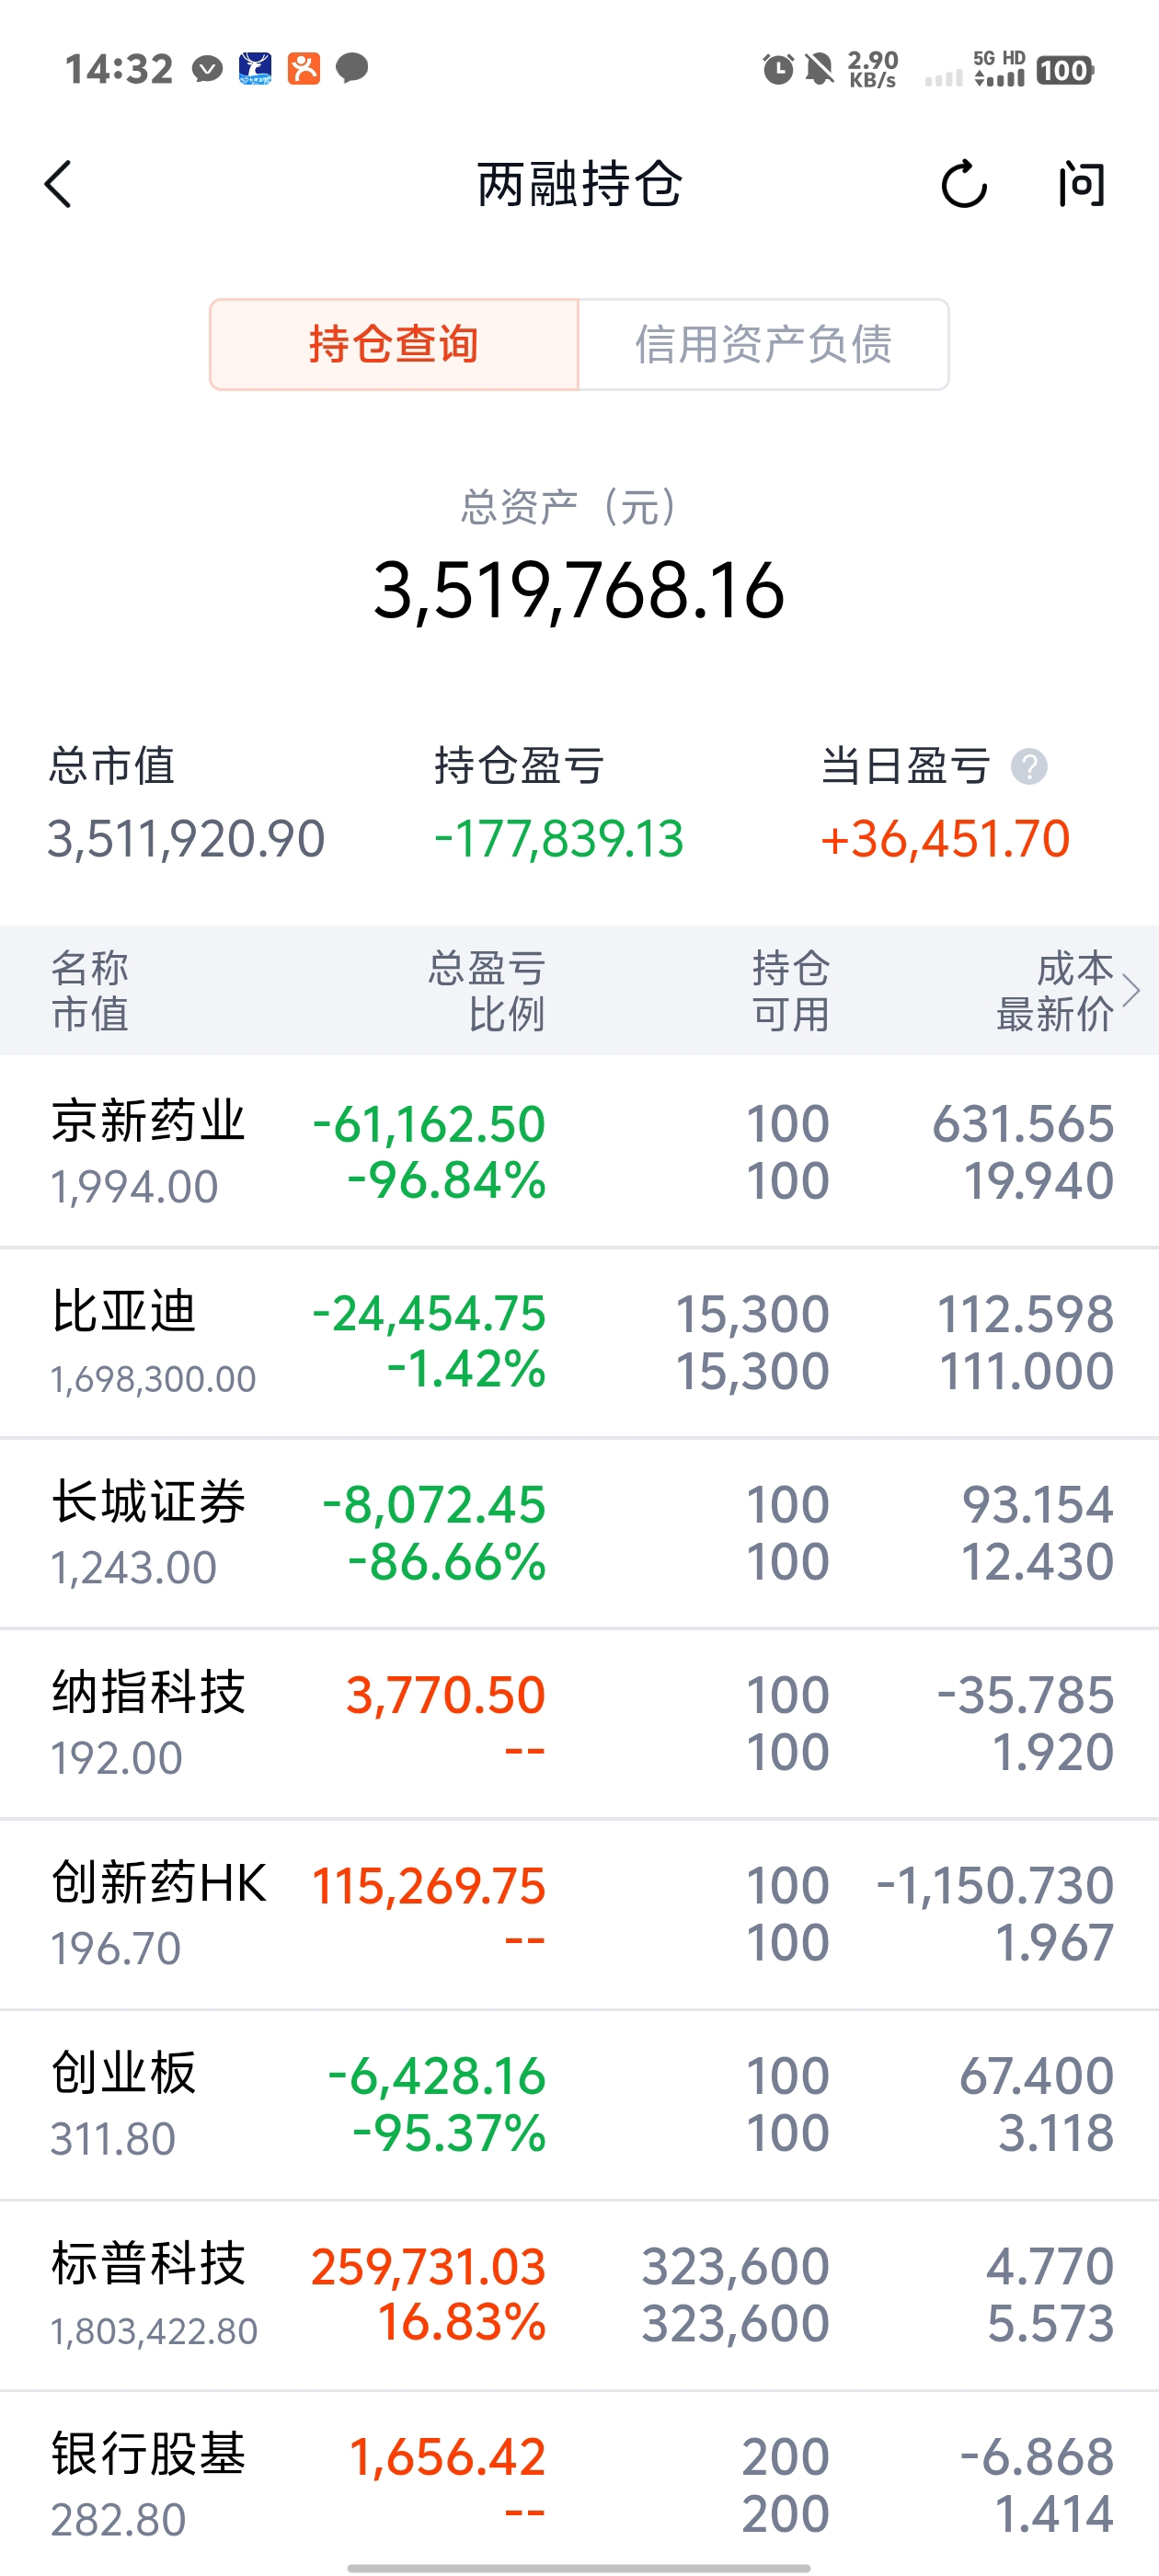
Task: Open the alarm clock status icon
Action: 778,69
